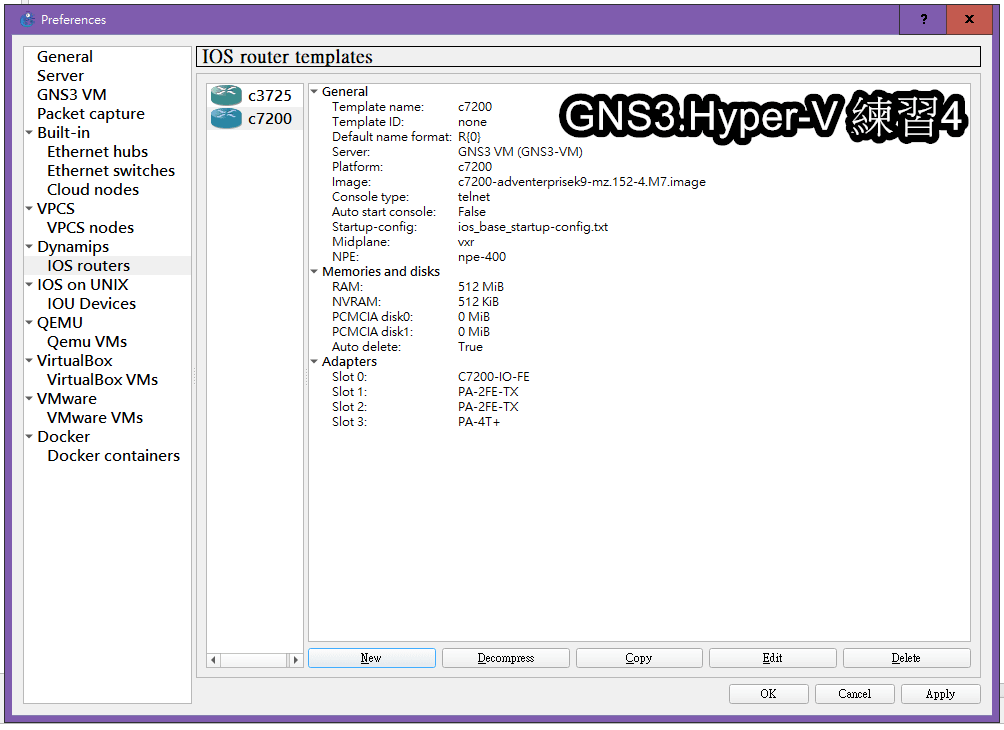Viewport: 1004px width, 730px height.
Task: Click the help question mark button
Action: tap(923, 19)
